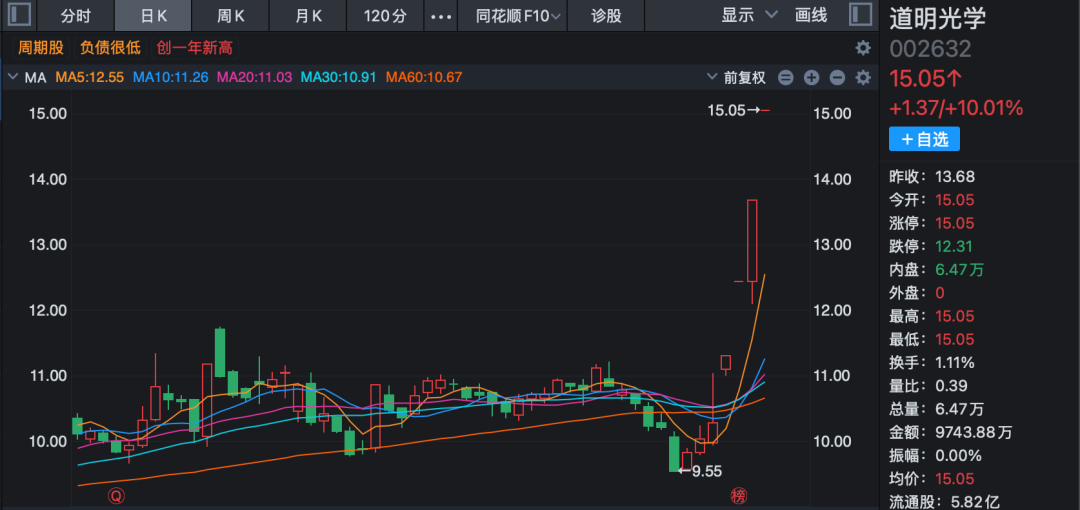The height and width of the screenshot is (510, 1080).
Task: Open the 画线 drawing tool
Action: click(x=811, y=15)
